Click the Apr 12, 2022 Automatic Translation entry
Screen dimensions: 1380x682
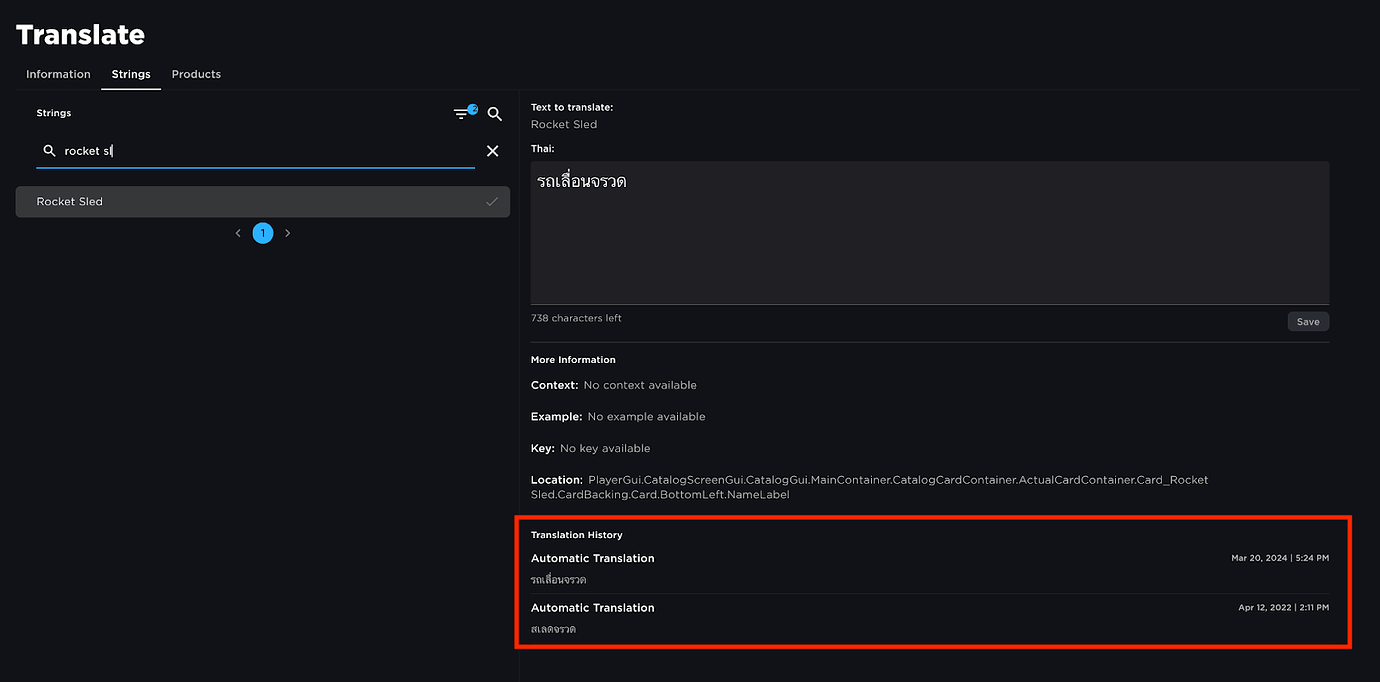click(x=930, y=618)
